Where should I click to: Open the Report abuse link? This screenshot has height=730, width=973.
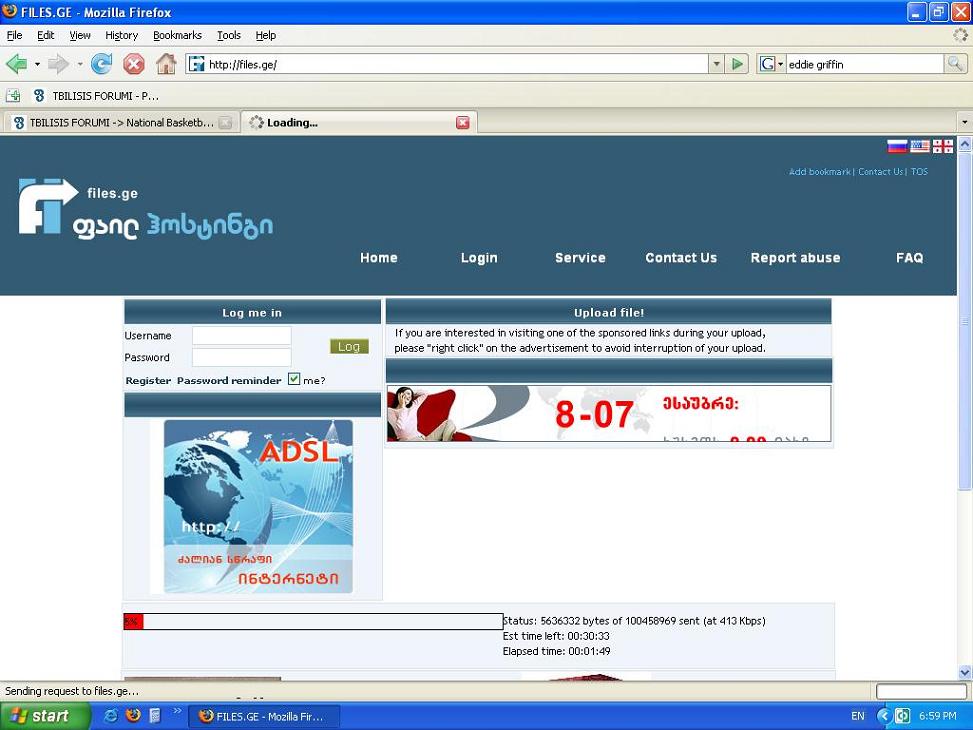pyautogui.click(x=795, y=258)
